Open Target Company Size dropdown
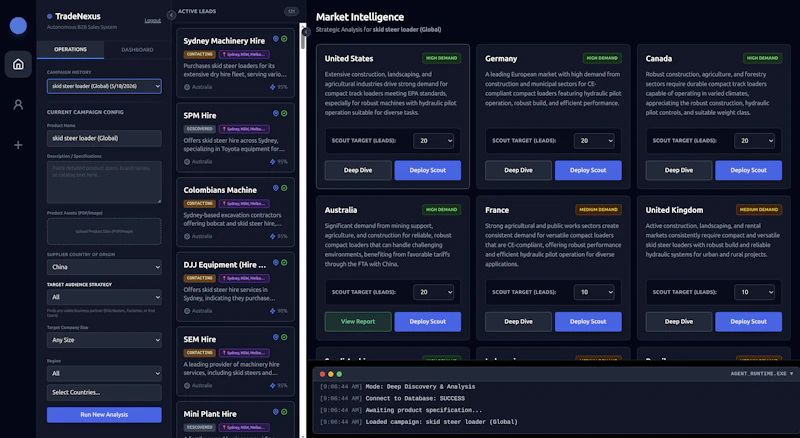This screenshot has height=438, width=800. click(104, 340)
